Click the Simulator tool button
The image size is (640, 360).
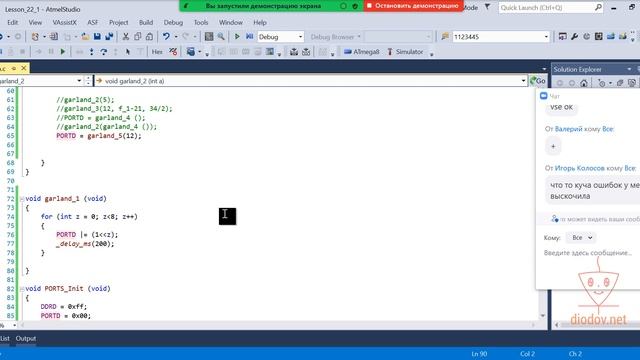405,52
